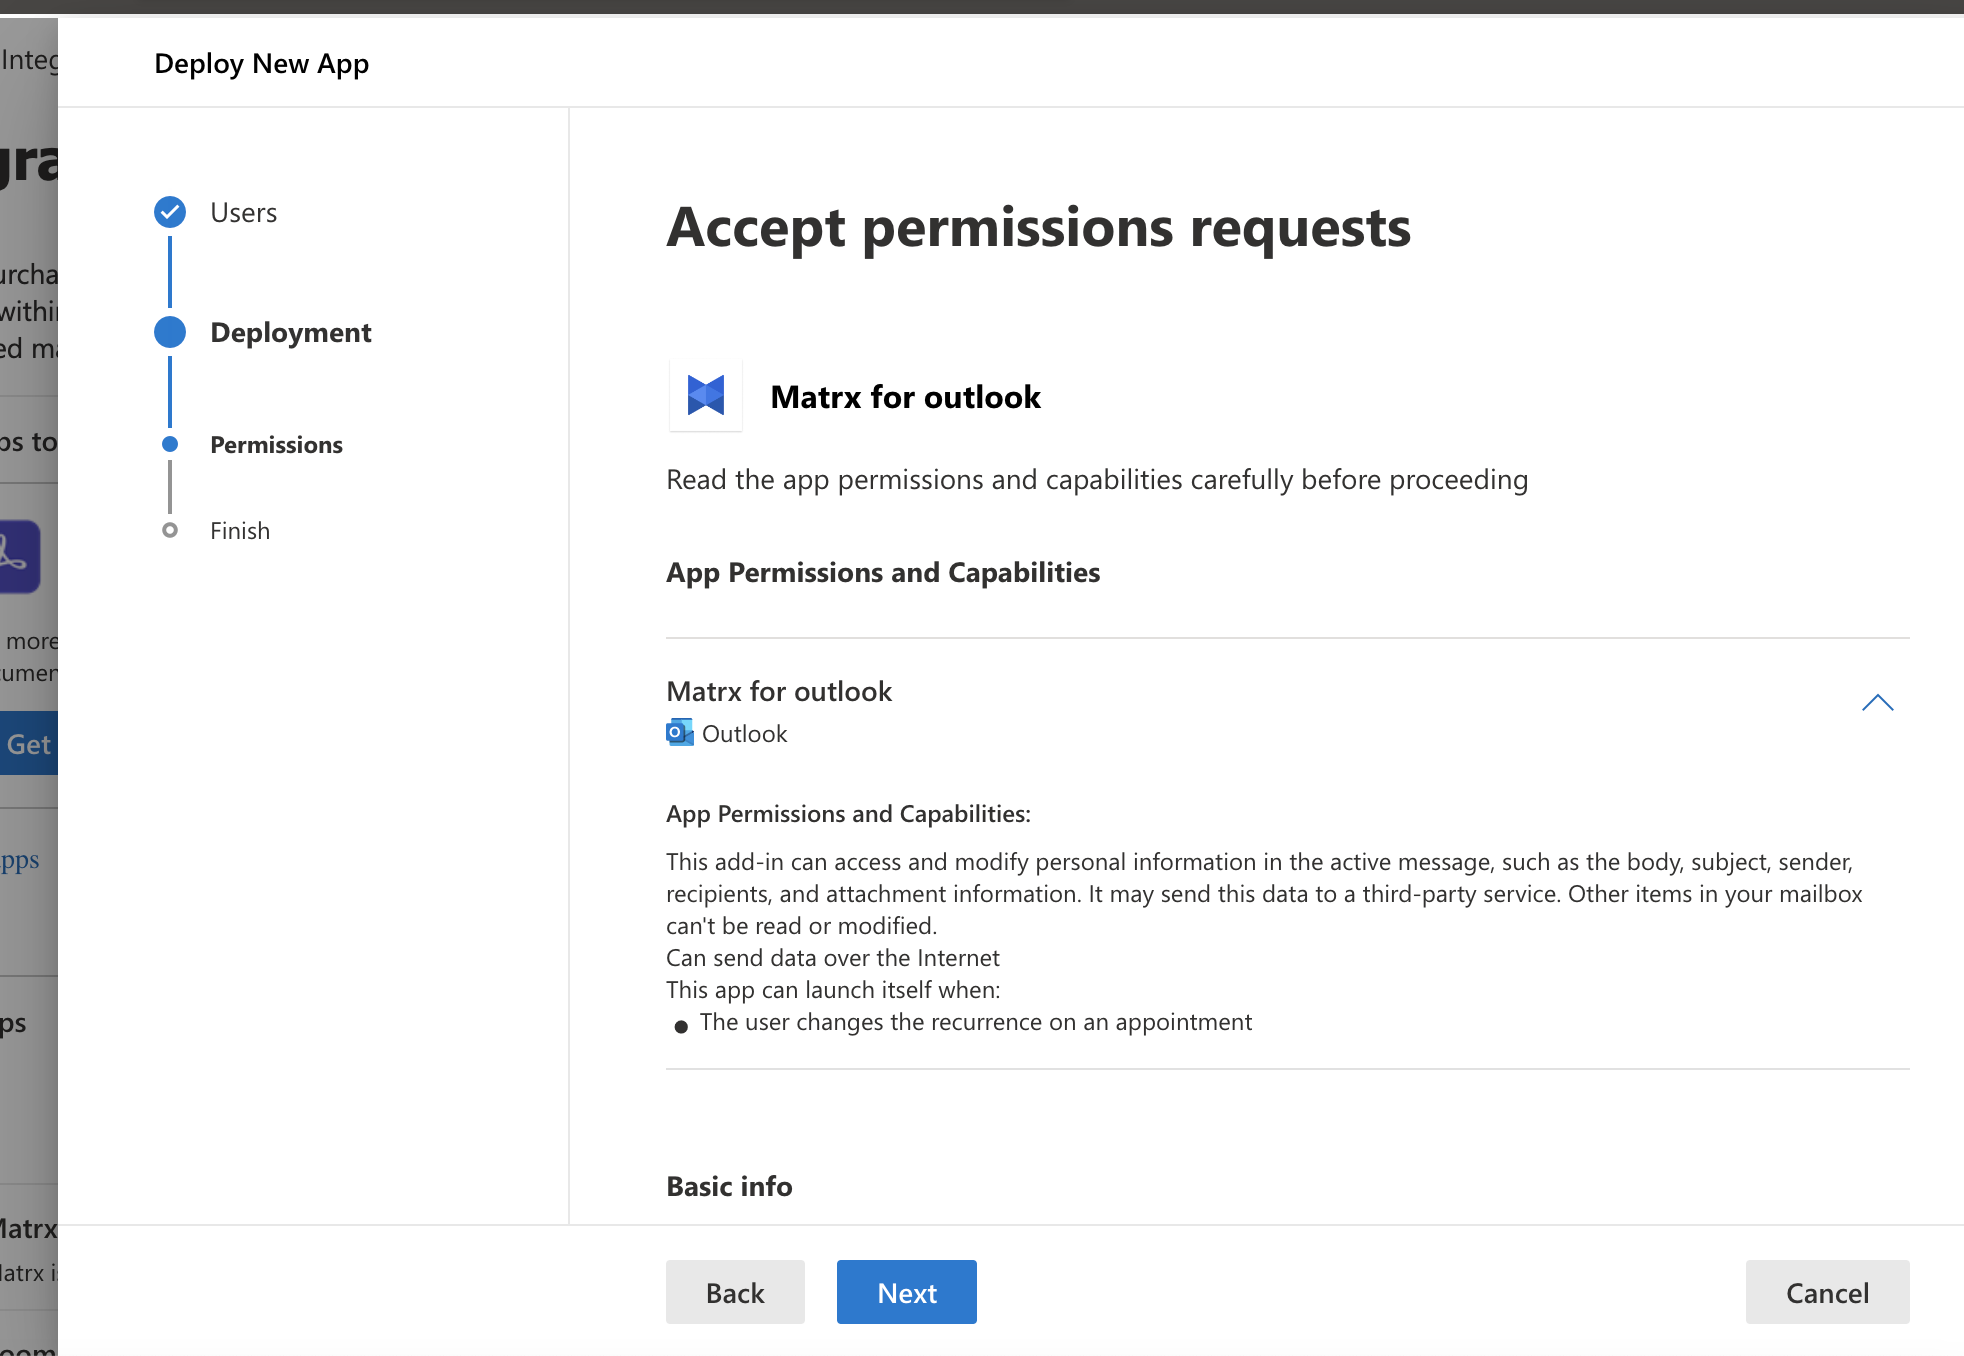Click the small Outlook app icon
The width and height of the screenshot is (1964, 1356).
point(679,733)
